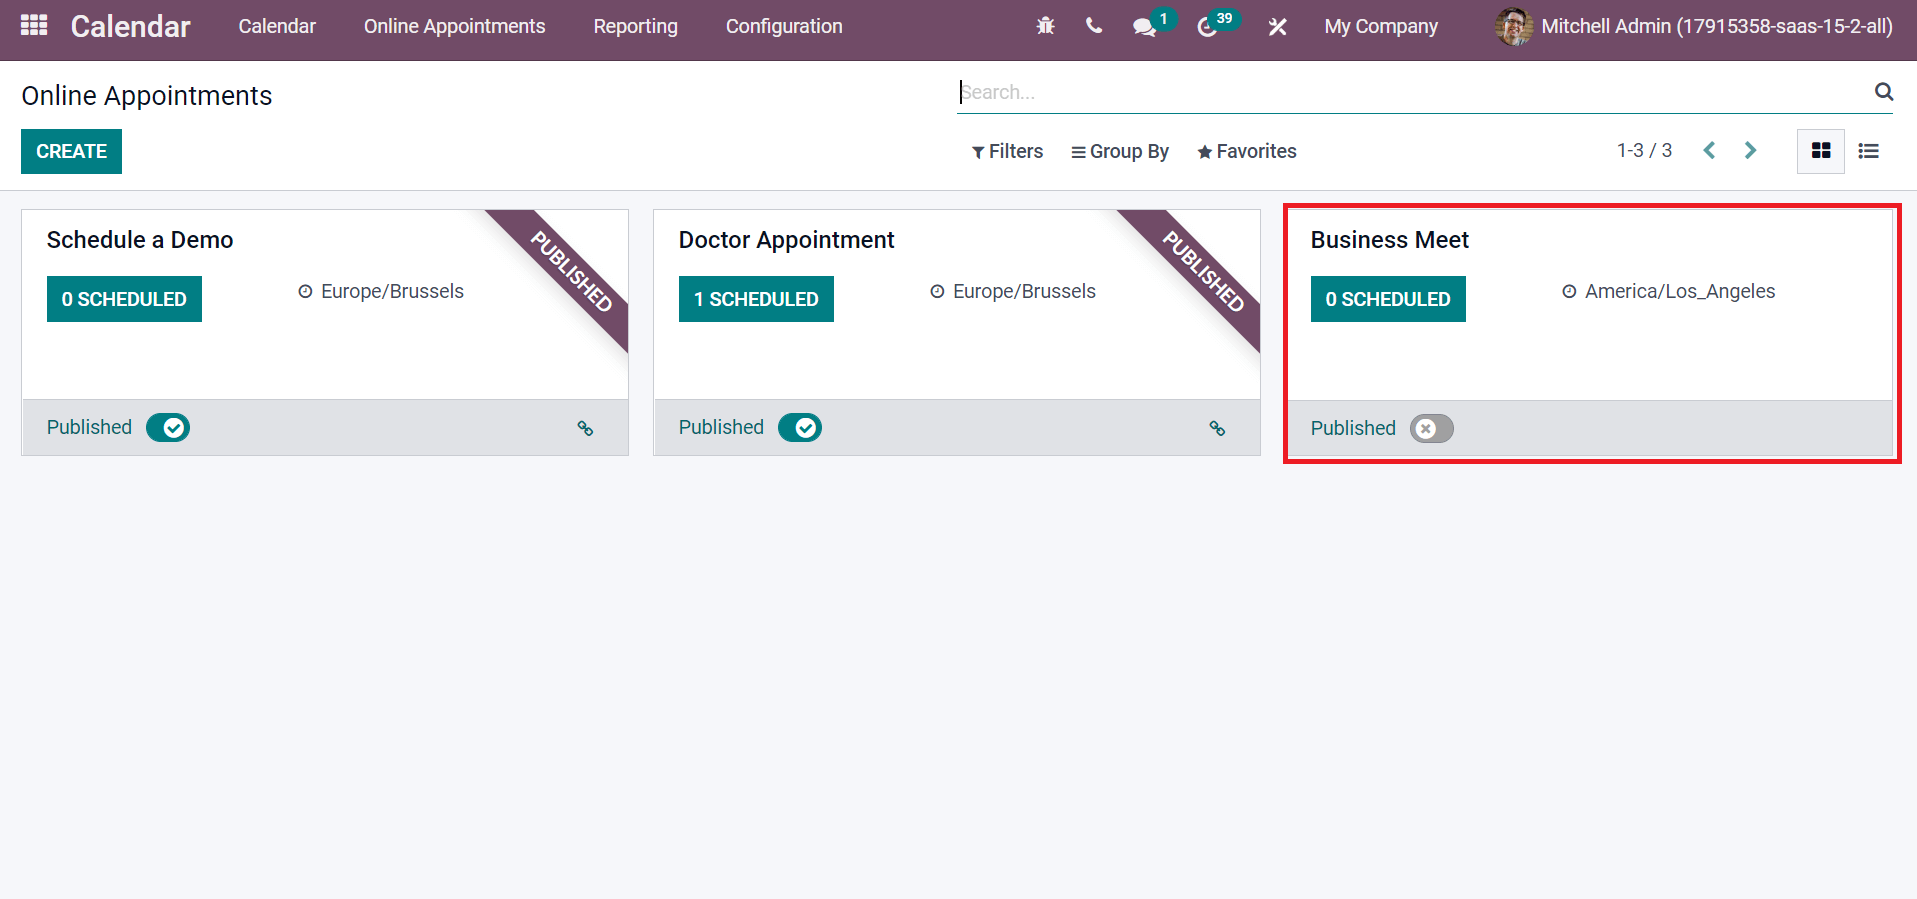Click the Calendar app title

pyautogui.click(x=130, y=27)
